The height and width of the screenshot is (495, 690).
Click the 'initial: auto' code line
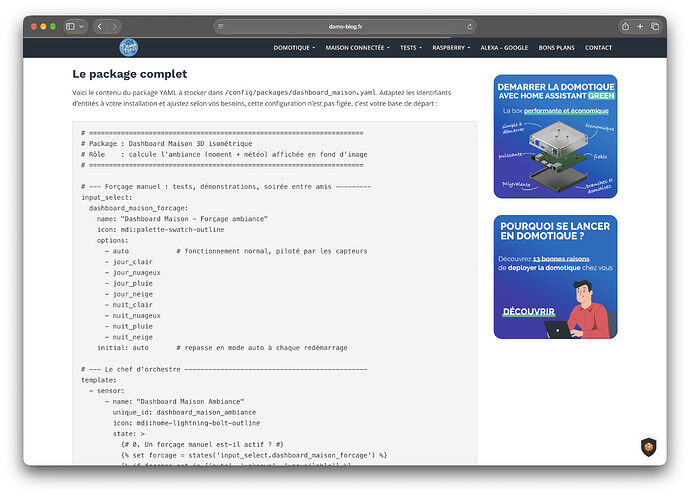coord(123,348)
